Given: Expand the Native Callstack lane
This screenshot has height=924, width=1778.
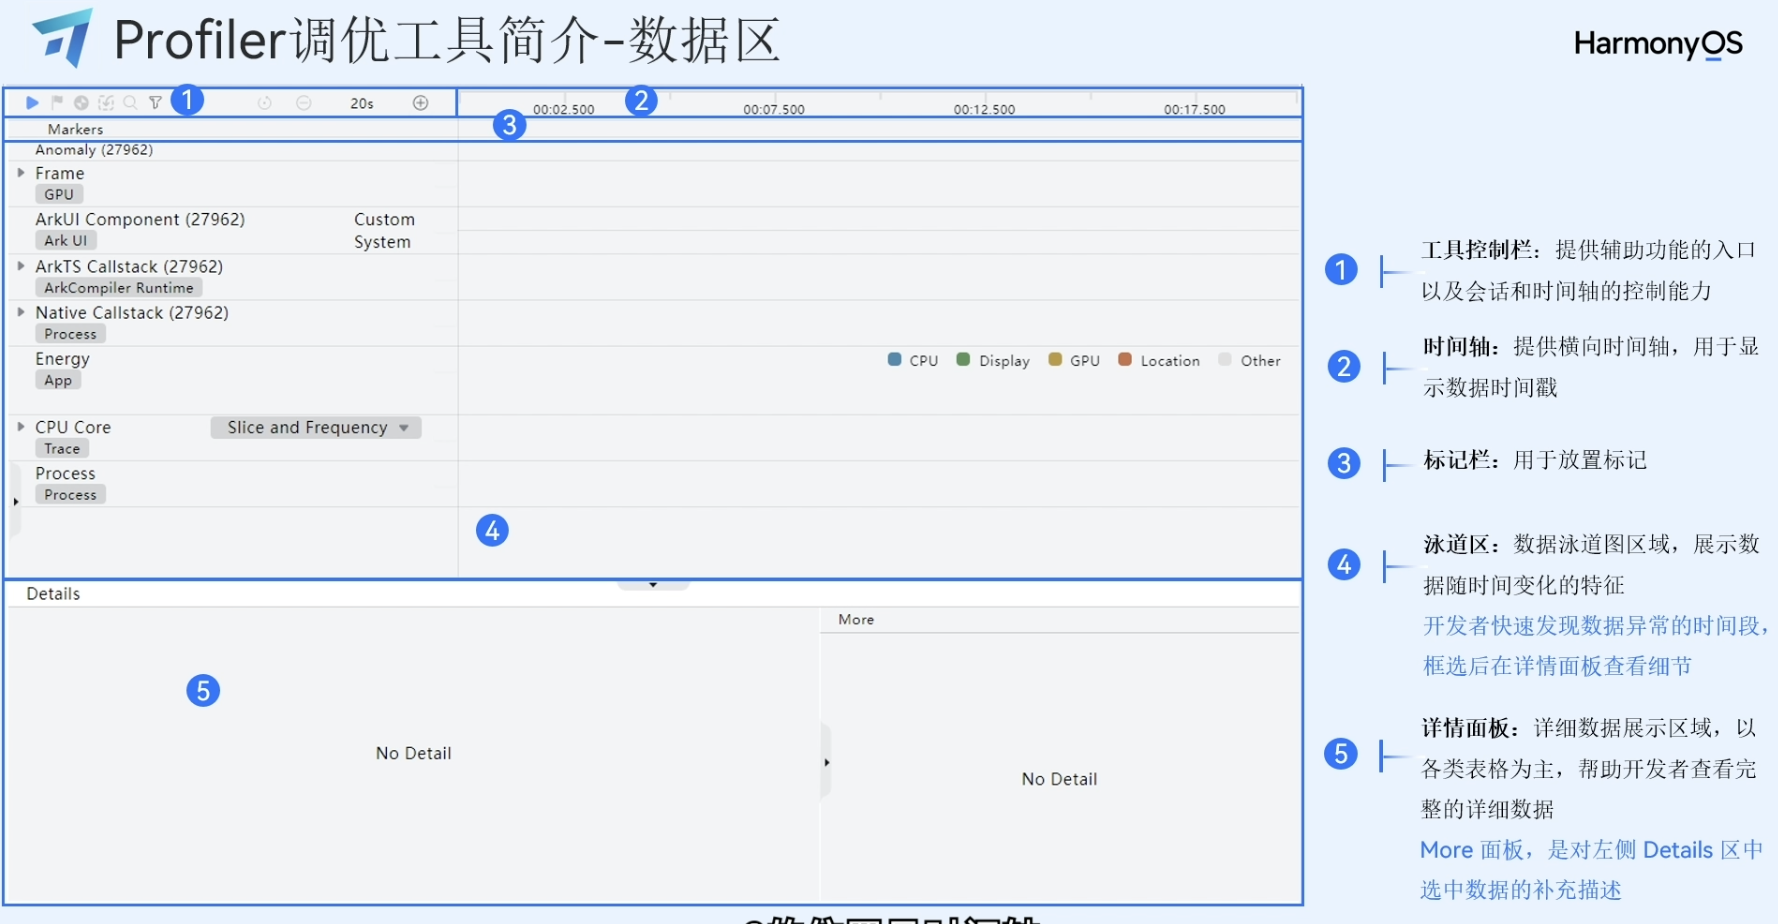Looking at the screenshot, I should [x=21, y=312].
